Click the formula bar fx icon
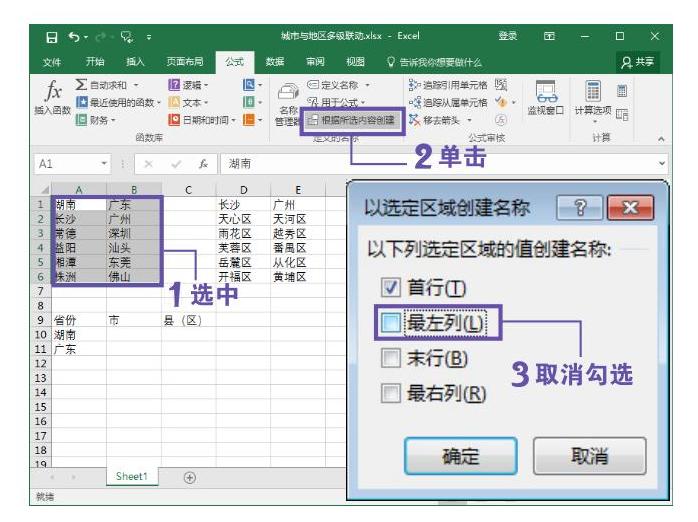 (203, 164)
